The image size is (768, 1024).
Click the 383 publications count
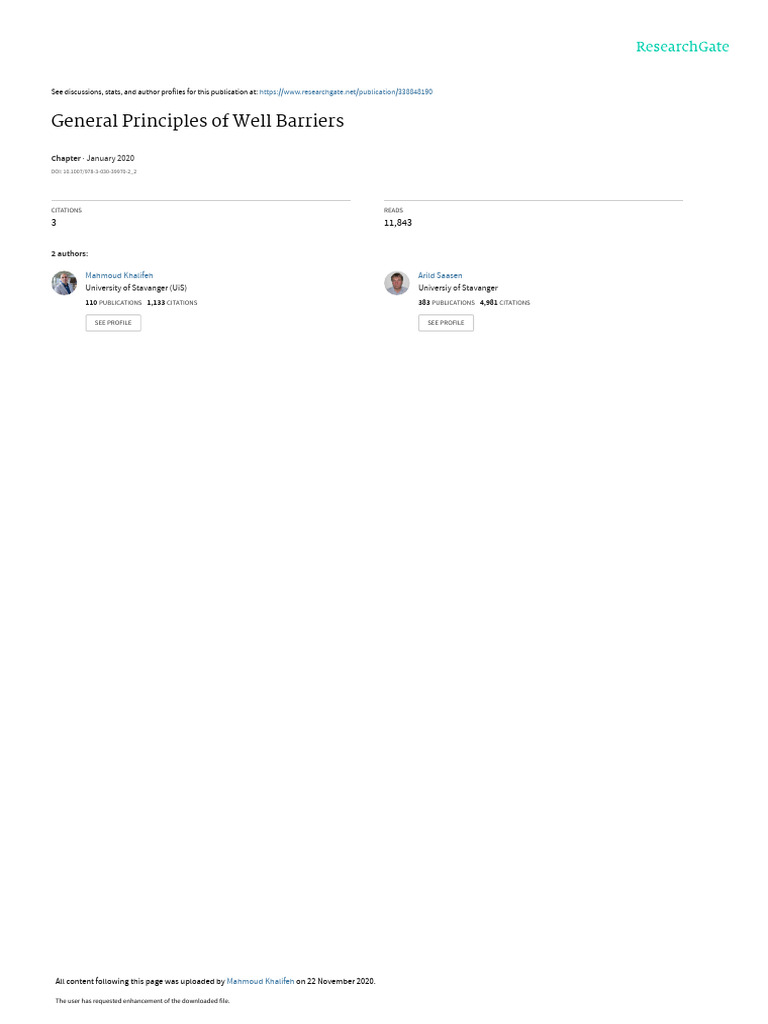[446, 303]
